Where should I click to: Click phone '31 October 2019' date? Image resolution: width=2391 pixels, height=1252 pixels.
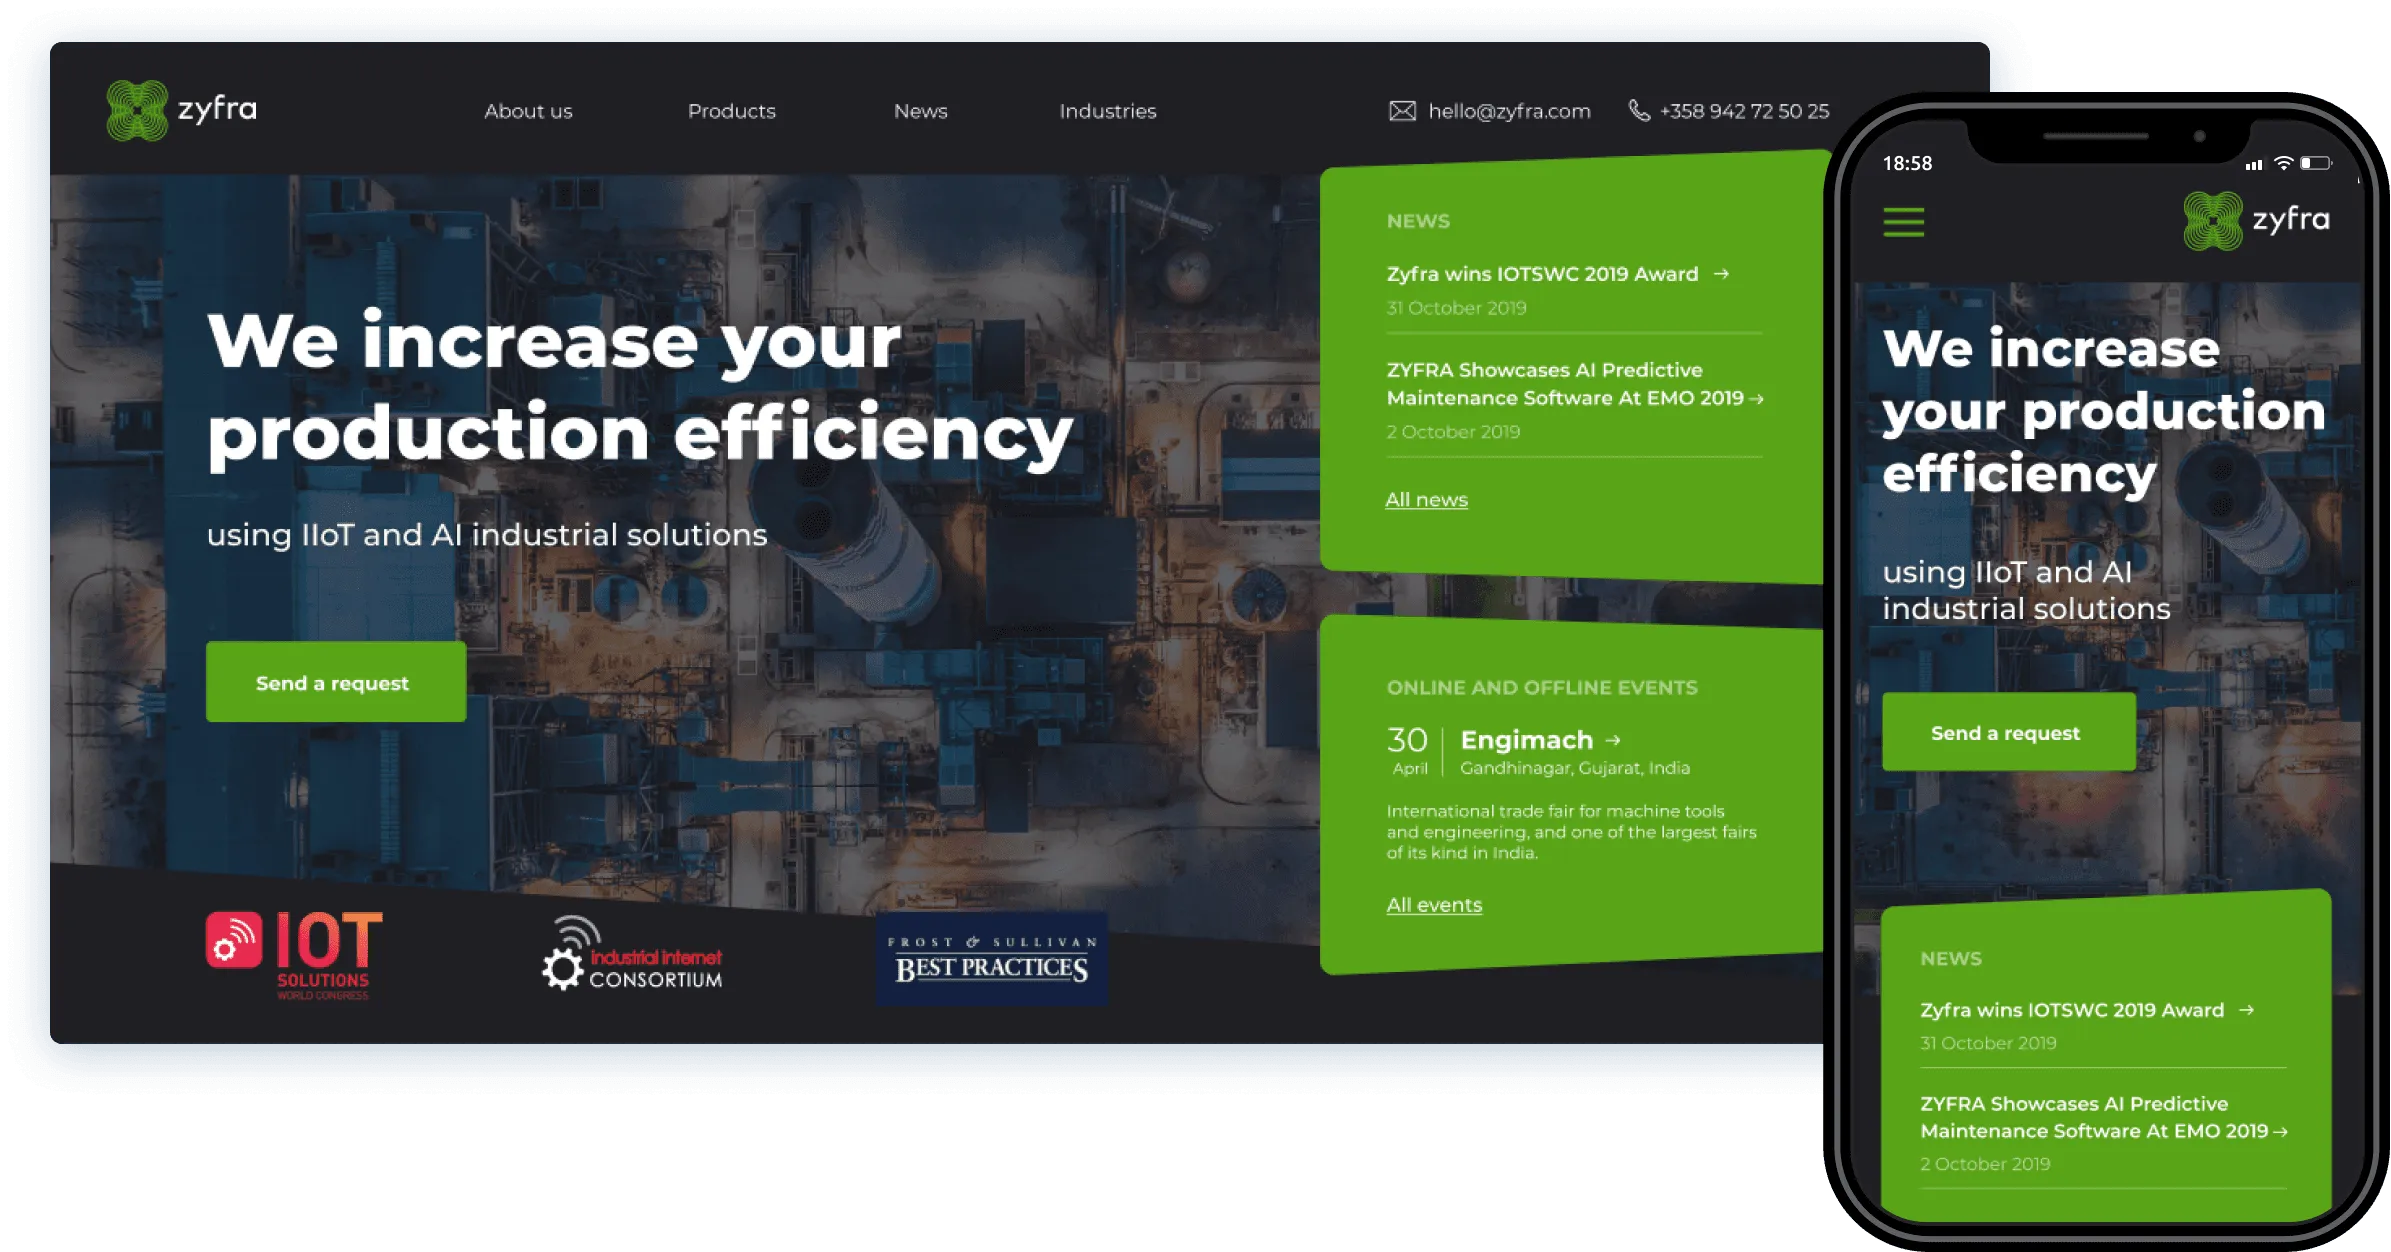point(1988,1043)
